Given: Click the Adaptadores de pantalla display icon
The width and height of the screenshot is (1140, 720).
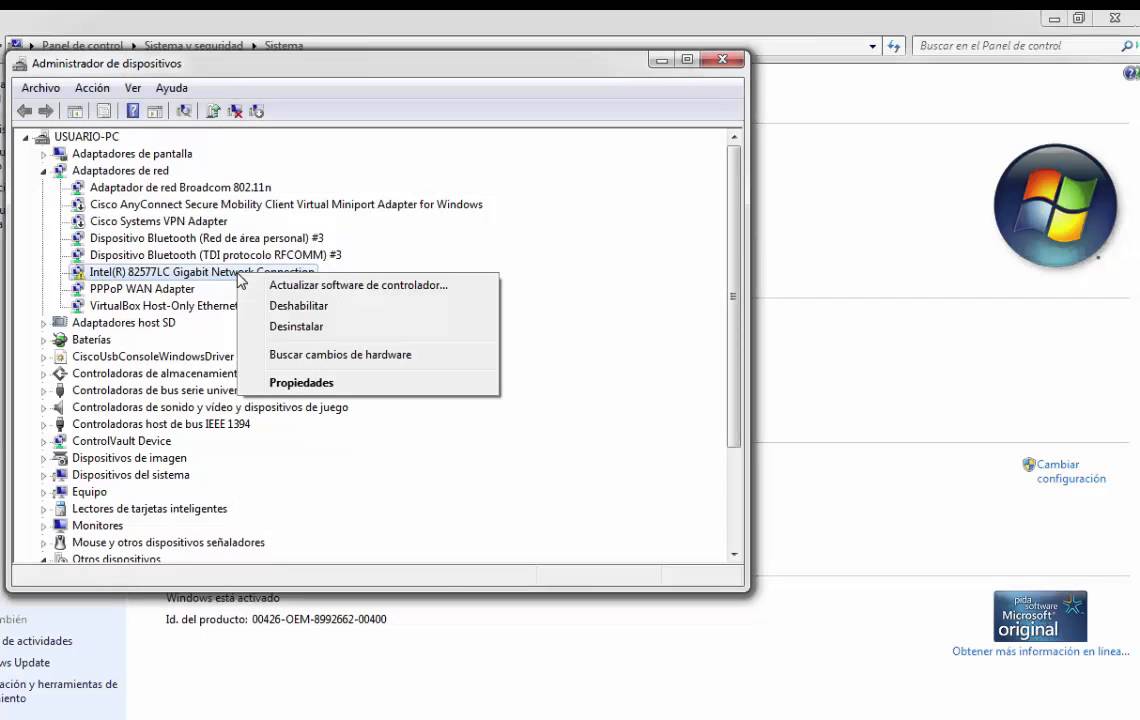Looking at the screenshot, I should [x=60, y=153].
